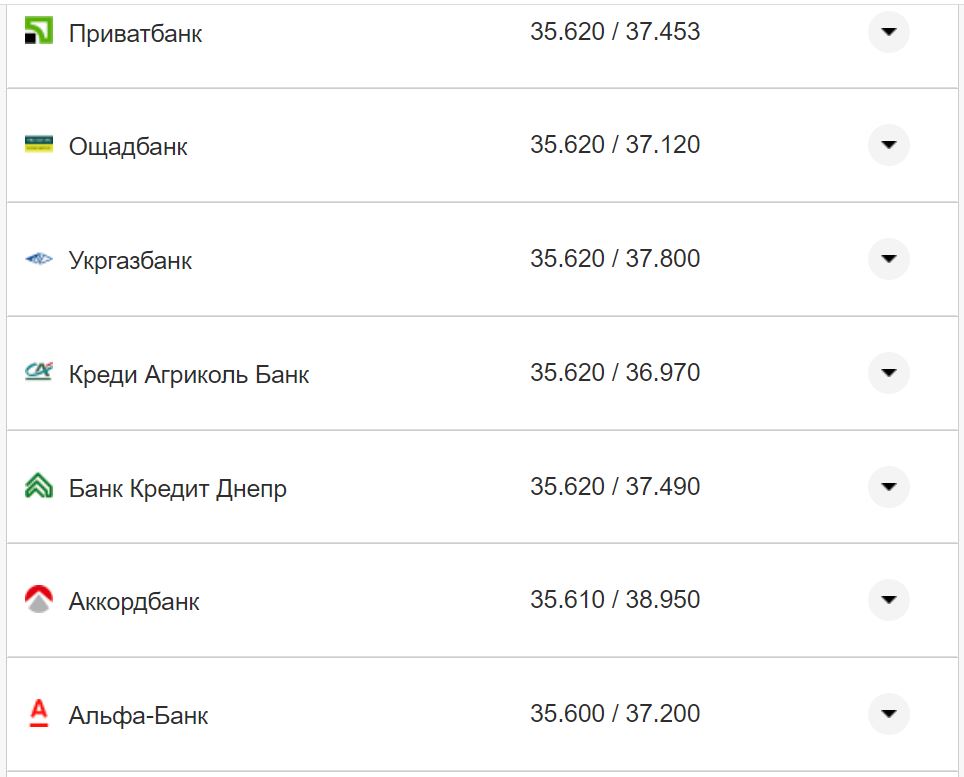
Task: Expand the Альфа-Банк row dropdown
Action: [889, 714]
